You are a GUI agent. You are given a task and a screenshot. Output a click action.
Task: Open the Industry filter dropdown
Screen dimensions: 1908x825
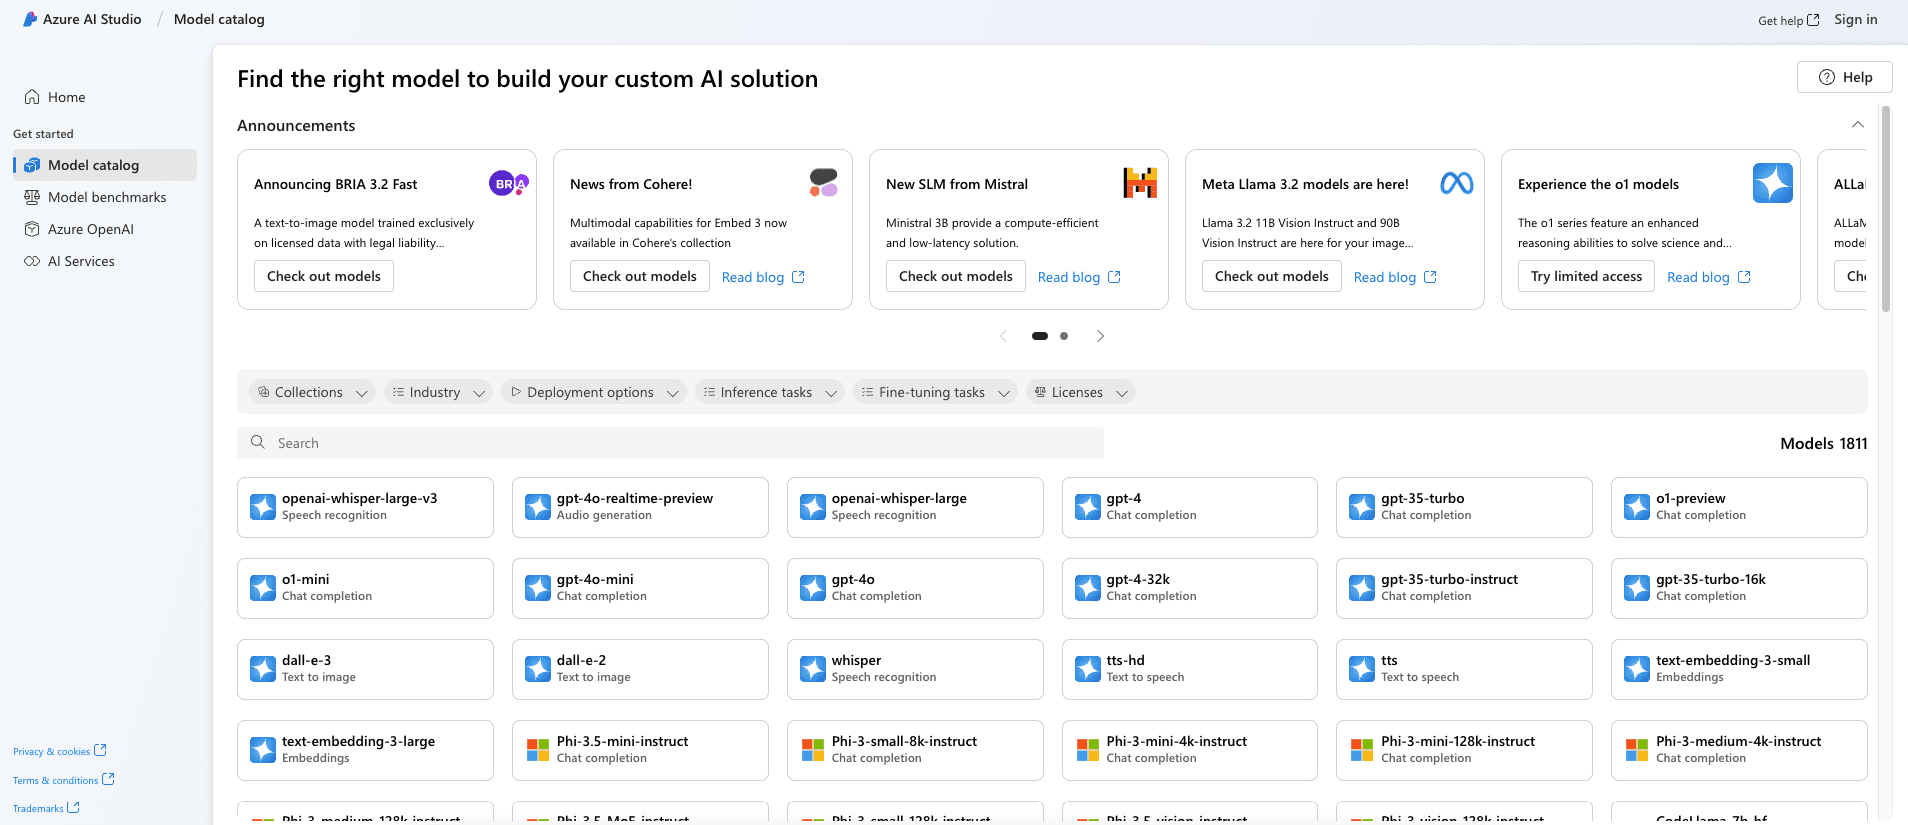pos(439,392)
